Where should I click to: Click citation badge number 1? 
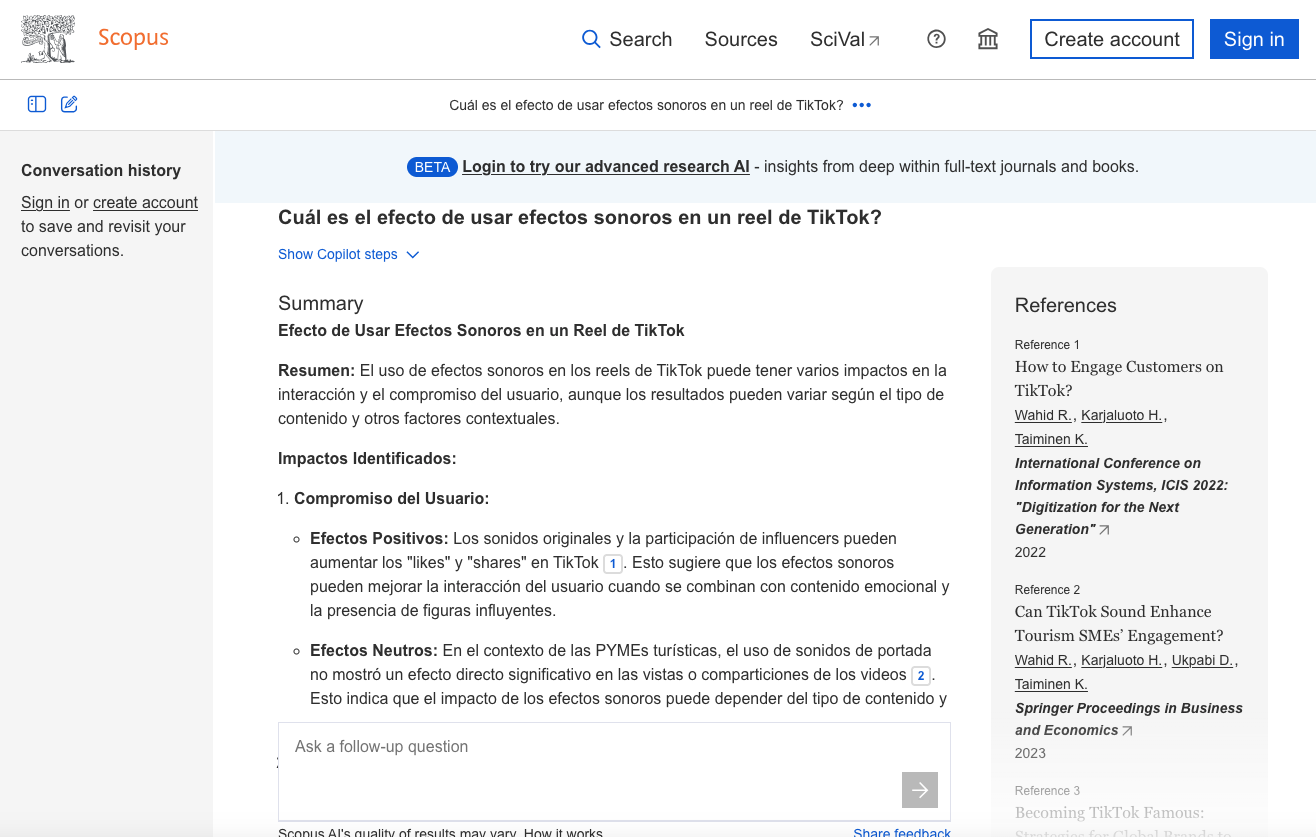[613, 563]
